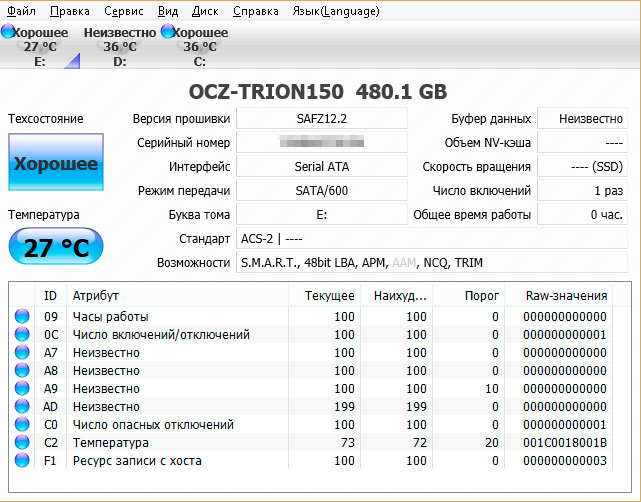Viewport: 641px width, 502px height.
Task: Click the firmware version field SAFZ12.2
Action: (322, 119)
